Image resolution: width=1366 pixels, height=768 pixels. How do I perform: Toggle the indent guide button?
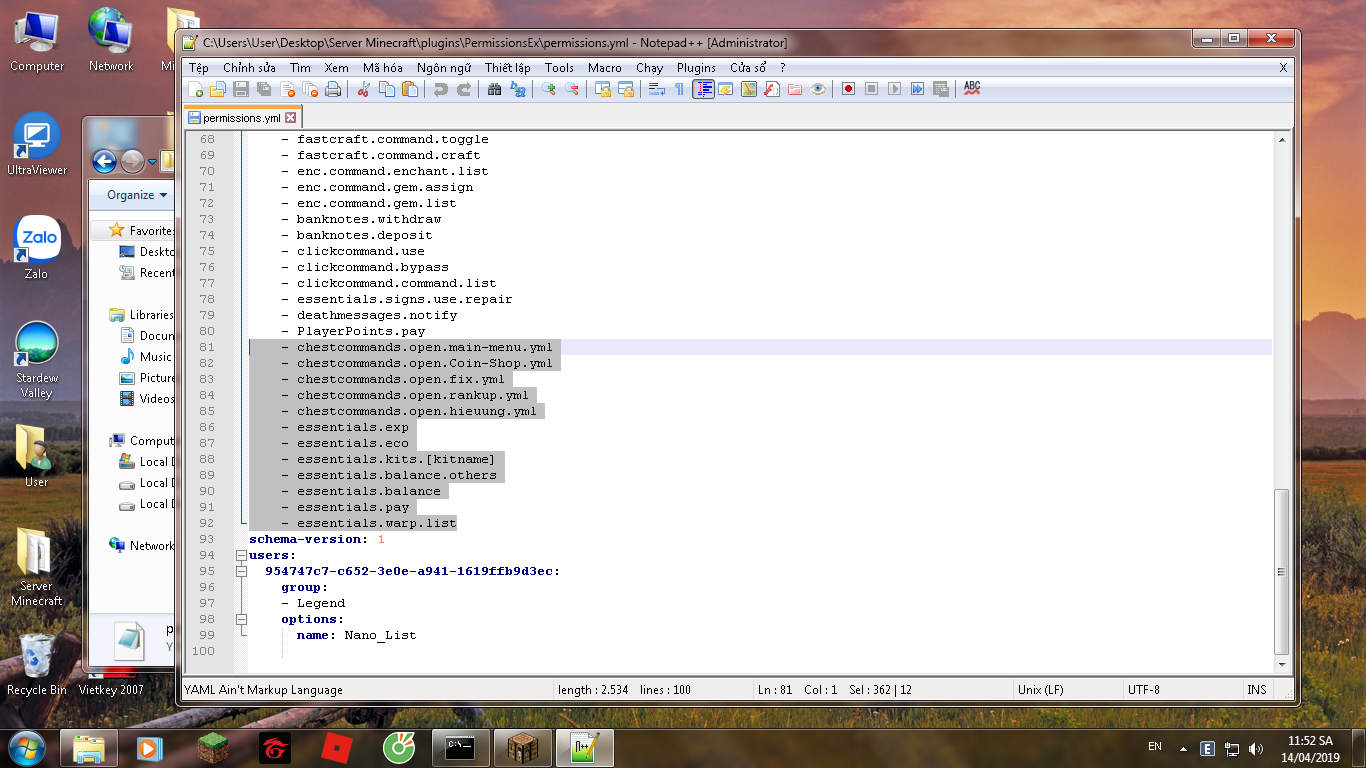click(703, 89)
